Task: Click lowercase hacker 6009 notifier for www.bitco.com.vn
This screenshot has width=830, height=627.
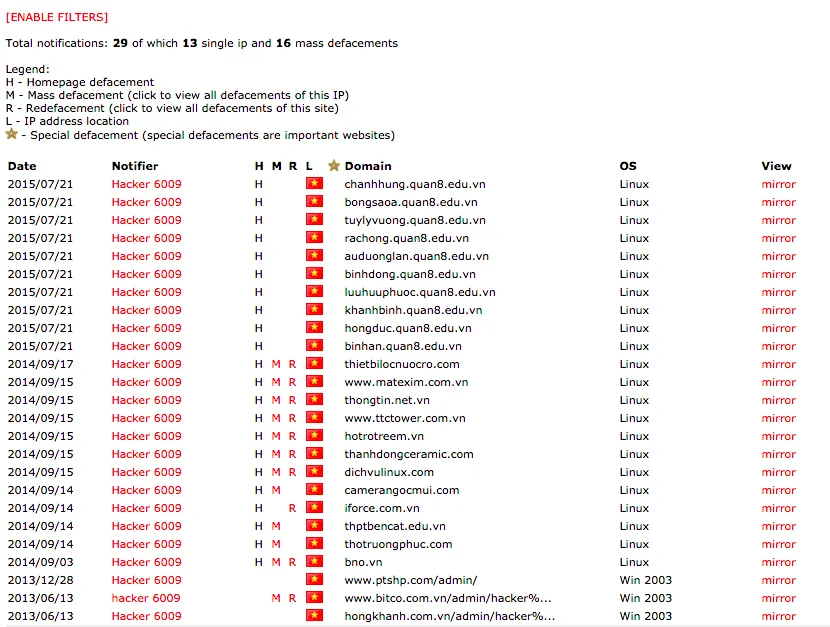Action: pos(146,598)
